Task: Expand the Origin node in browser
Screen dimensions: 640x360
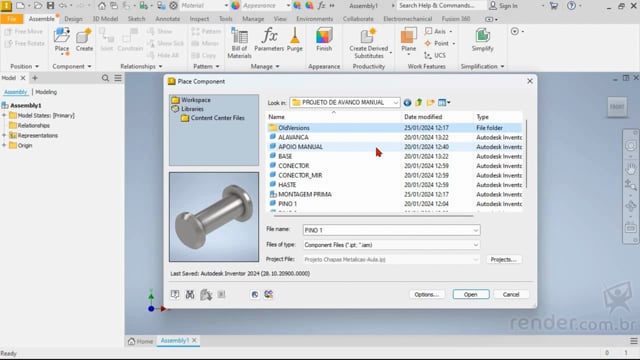Action: tap(4, 145)
